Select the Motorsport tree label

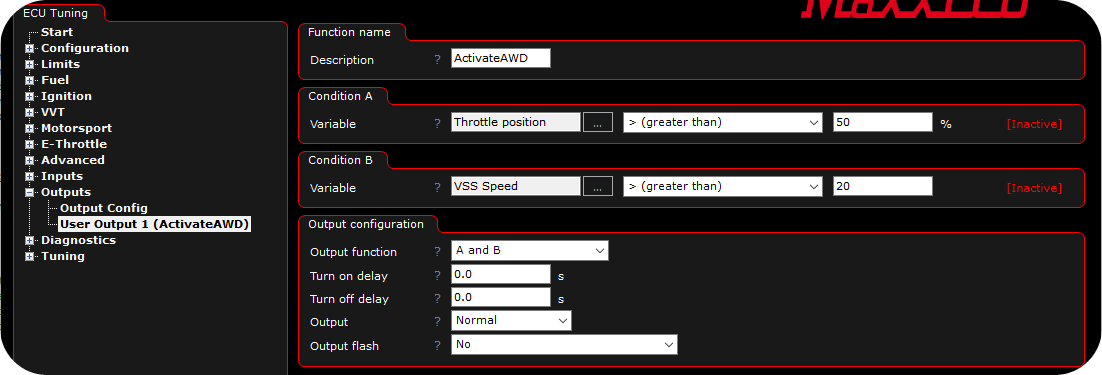77,129
